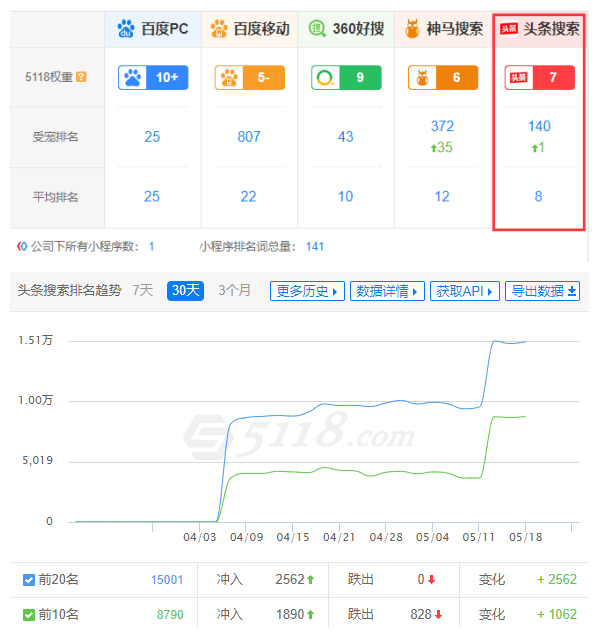Open Baidu PC 平均排名 value 25
This screenshot has width=599, height=637.
tap(152, 197)
